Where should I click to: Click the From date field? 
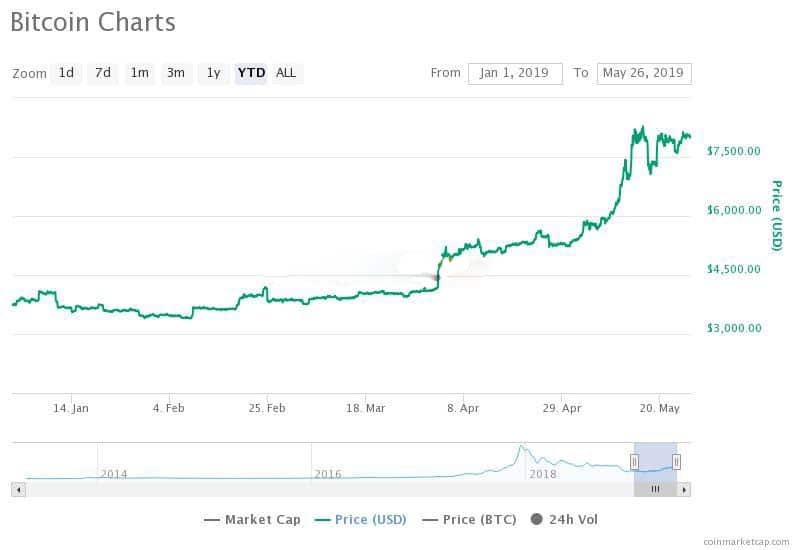tap(515, 73)
